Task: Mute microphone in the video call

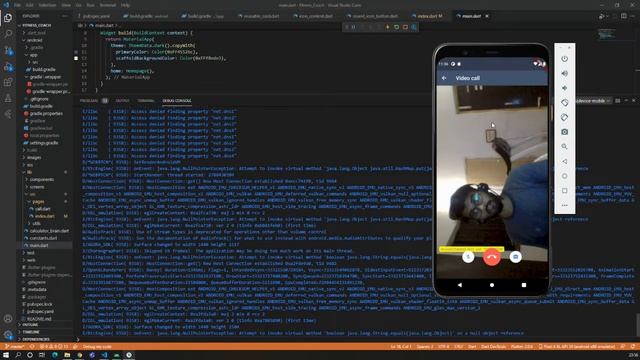Action: (x=468, y=257)
